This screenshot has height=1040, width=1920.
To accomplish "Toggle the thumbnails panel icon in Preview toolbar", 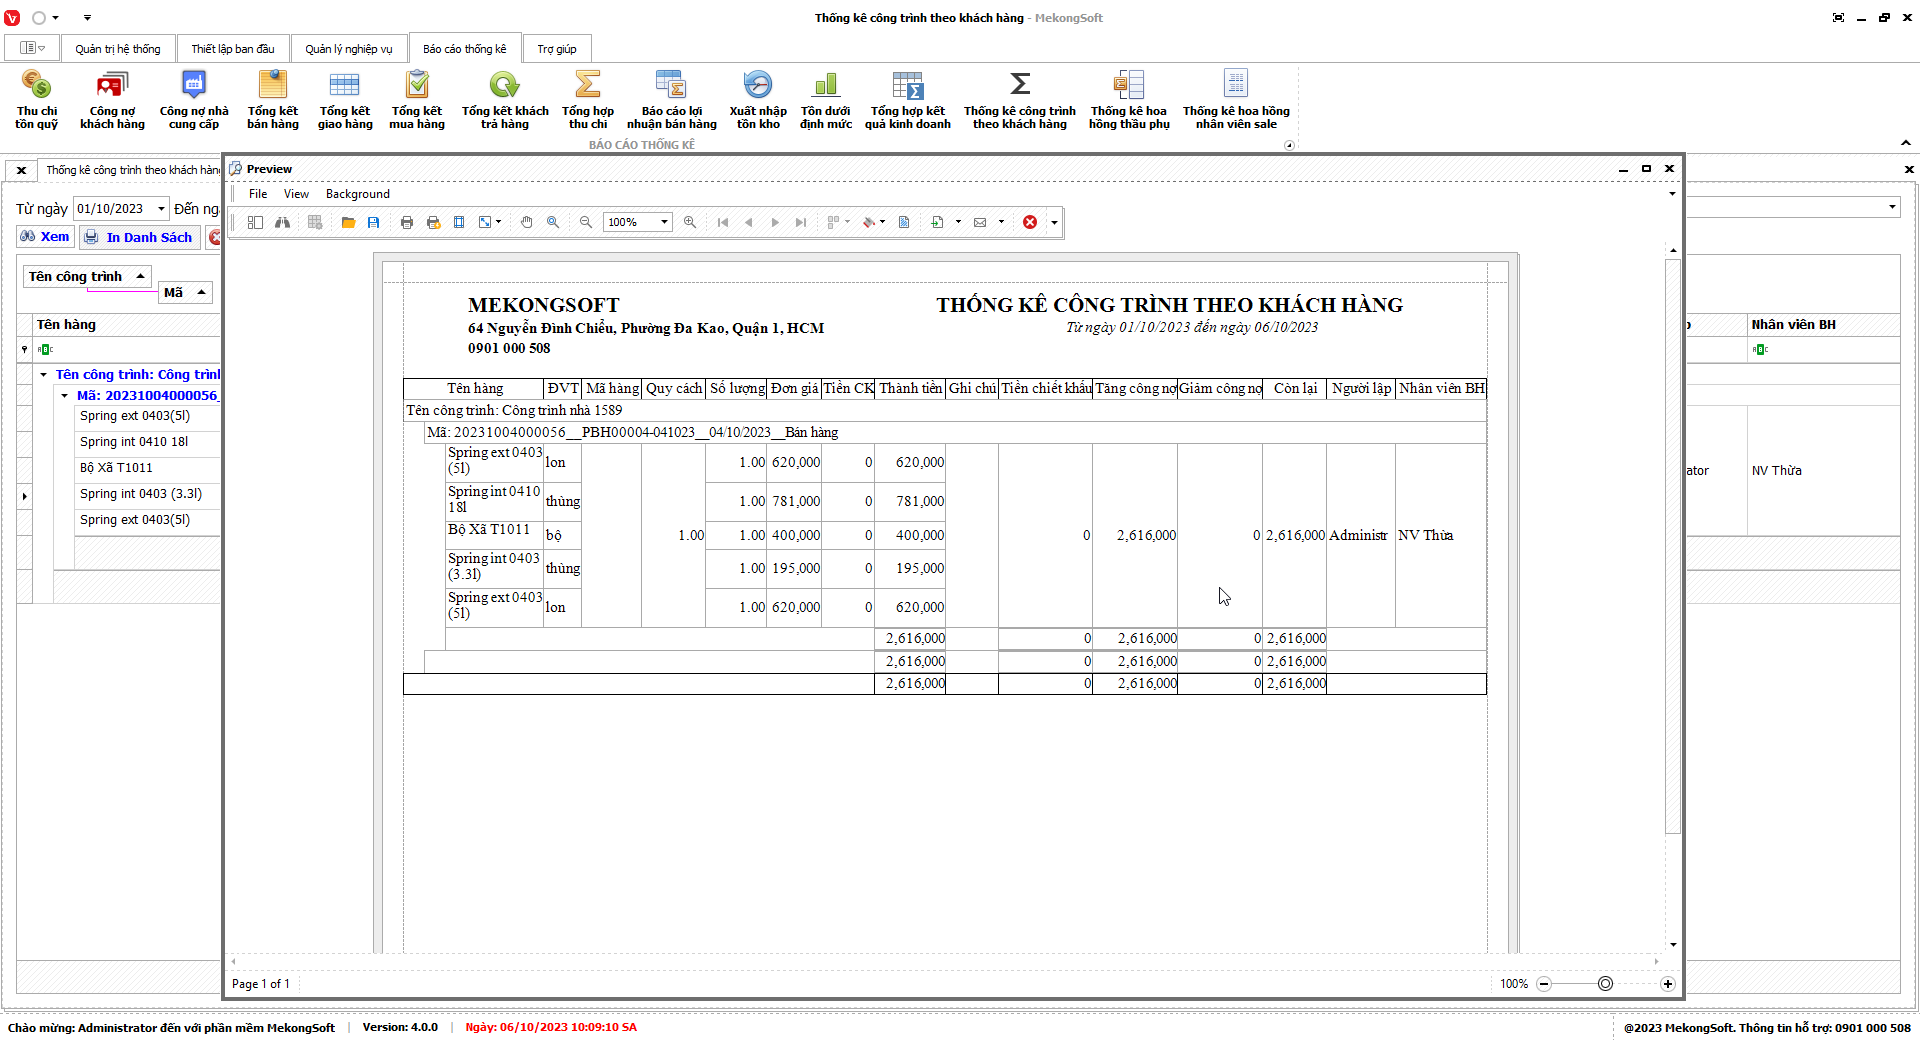I will (255, 222).
